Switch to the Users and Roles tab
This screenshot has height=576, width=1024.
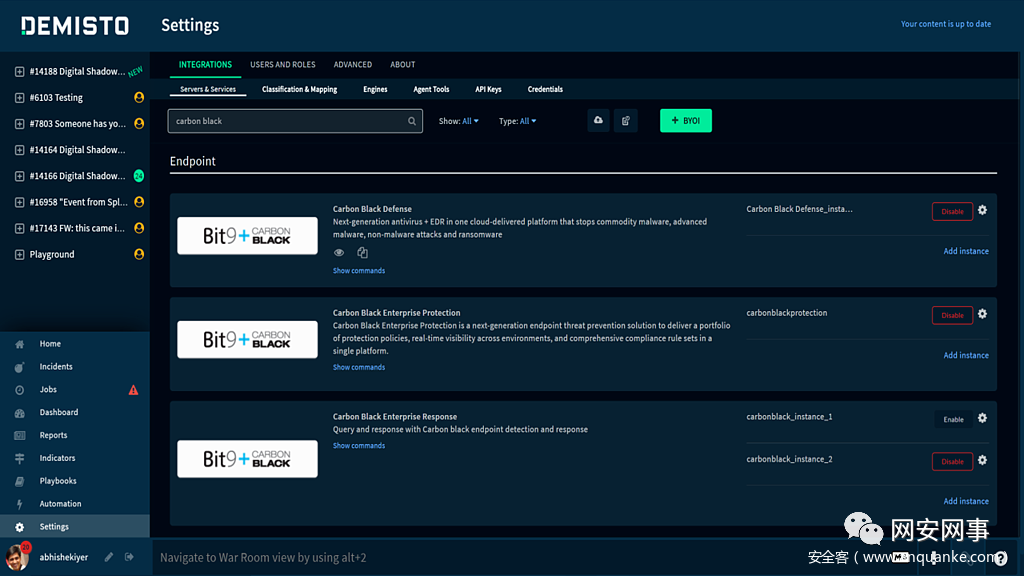coord(282,65)
